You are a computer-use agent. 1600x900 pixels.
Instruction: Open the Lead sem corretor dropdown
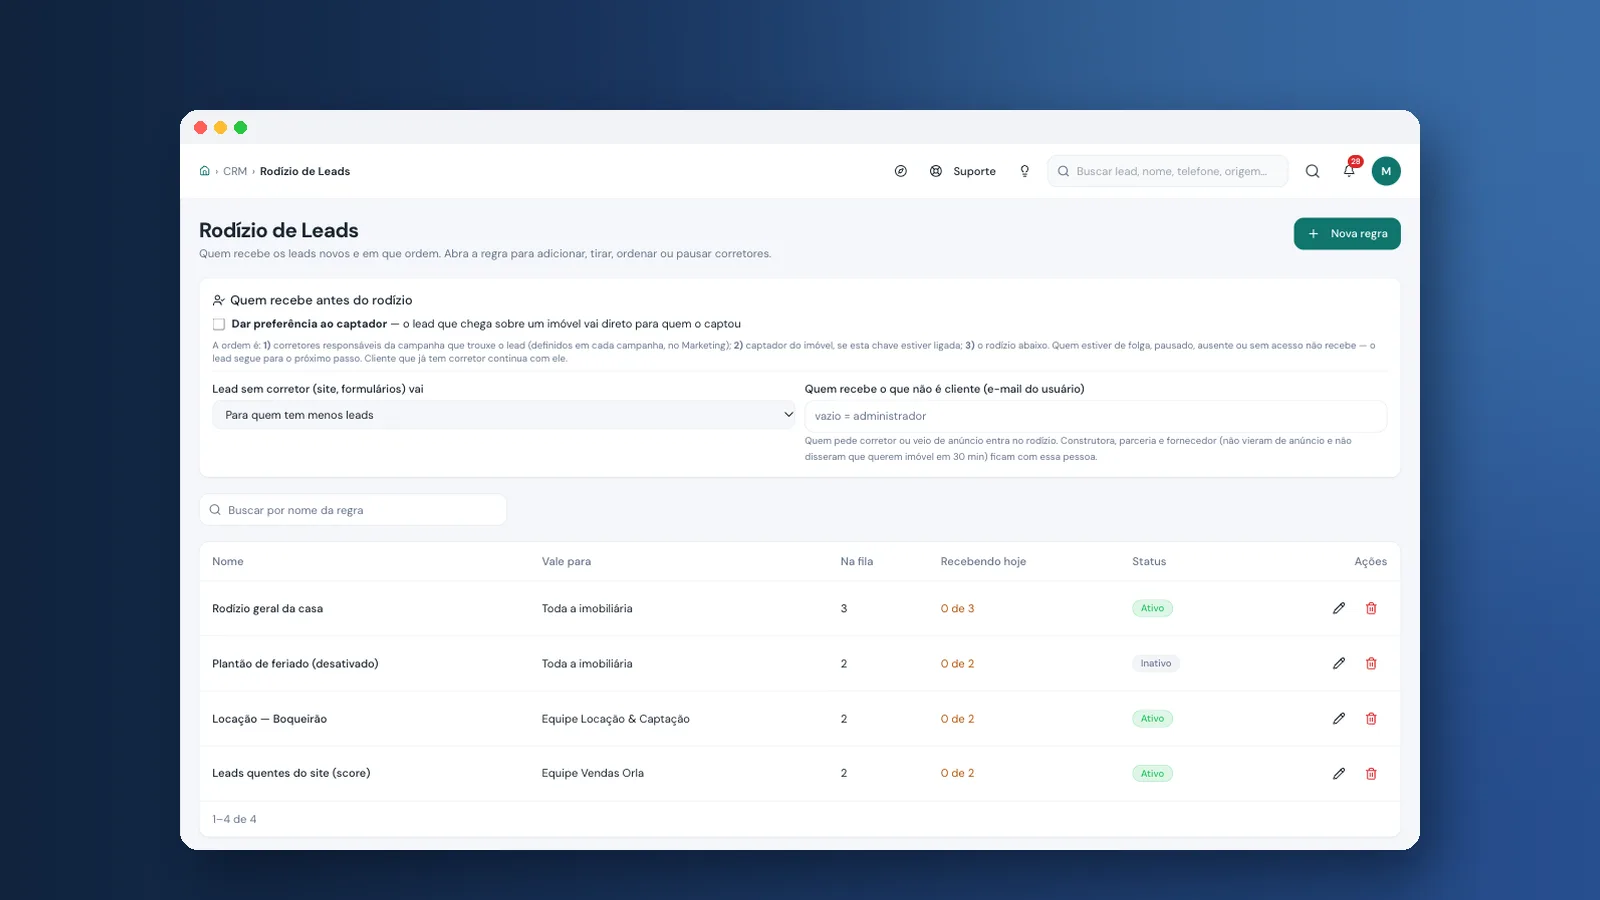click(504, 415)
